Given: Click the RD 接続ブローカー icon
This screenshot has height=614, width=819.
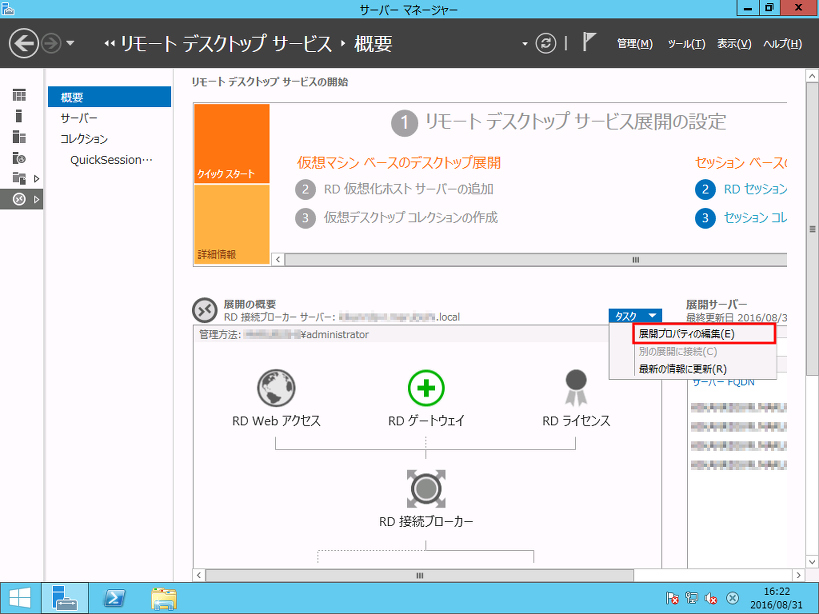Looking at the screenshot, I should coord(427,489).
